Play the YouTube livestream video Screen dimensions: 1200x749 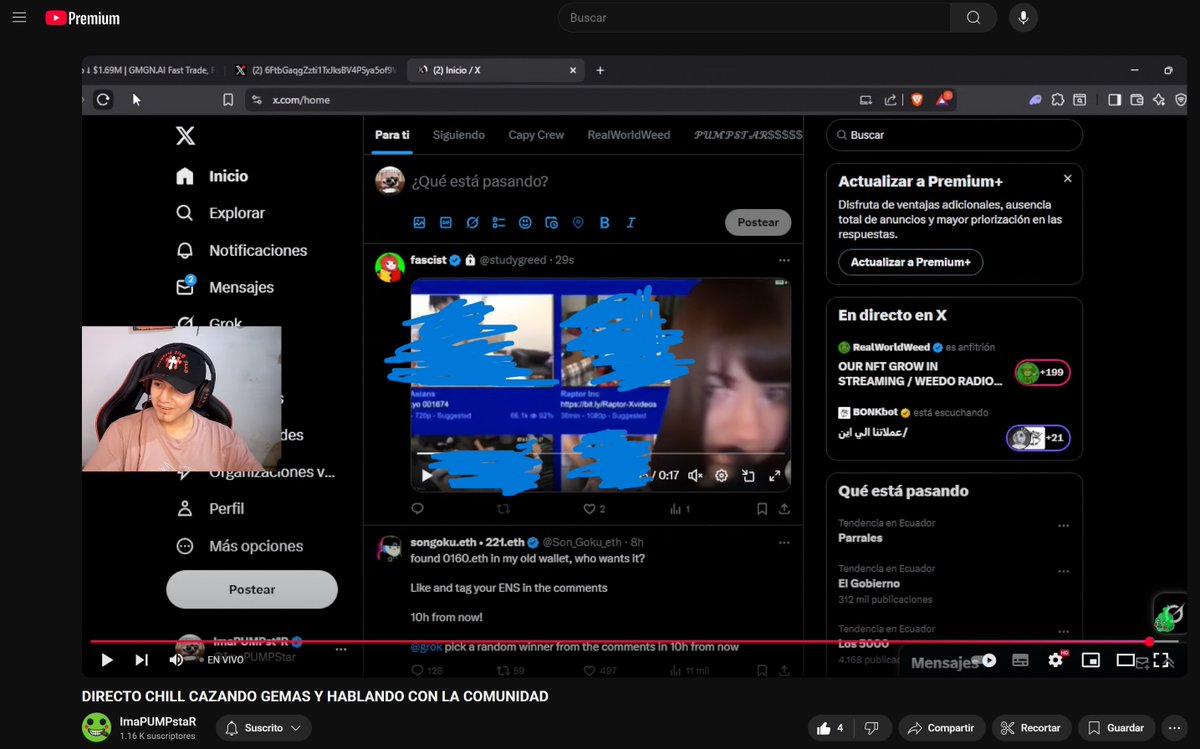[x=107, y=660]
